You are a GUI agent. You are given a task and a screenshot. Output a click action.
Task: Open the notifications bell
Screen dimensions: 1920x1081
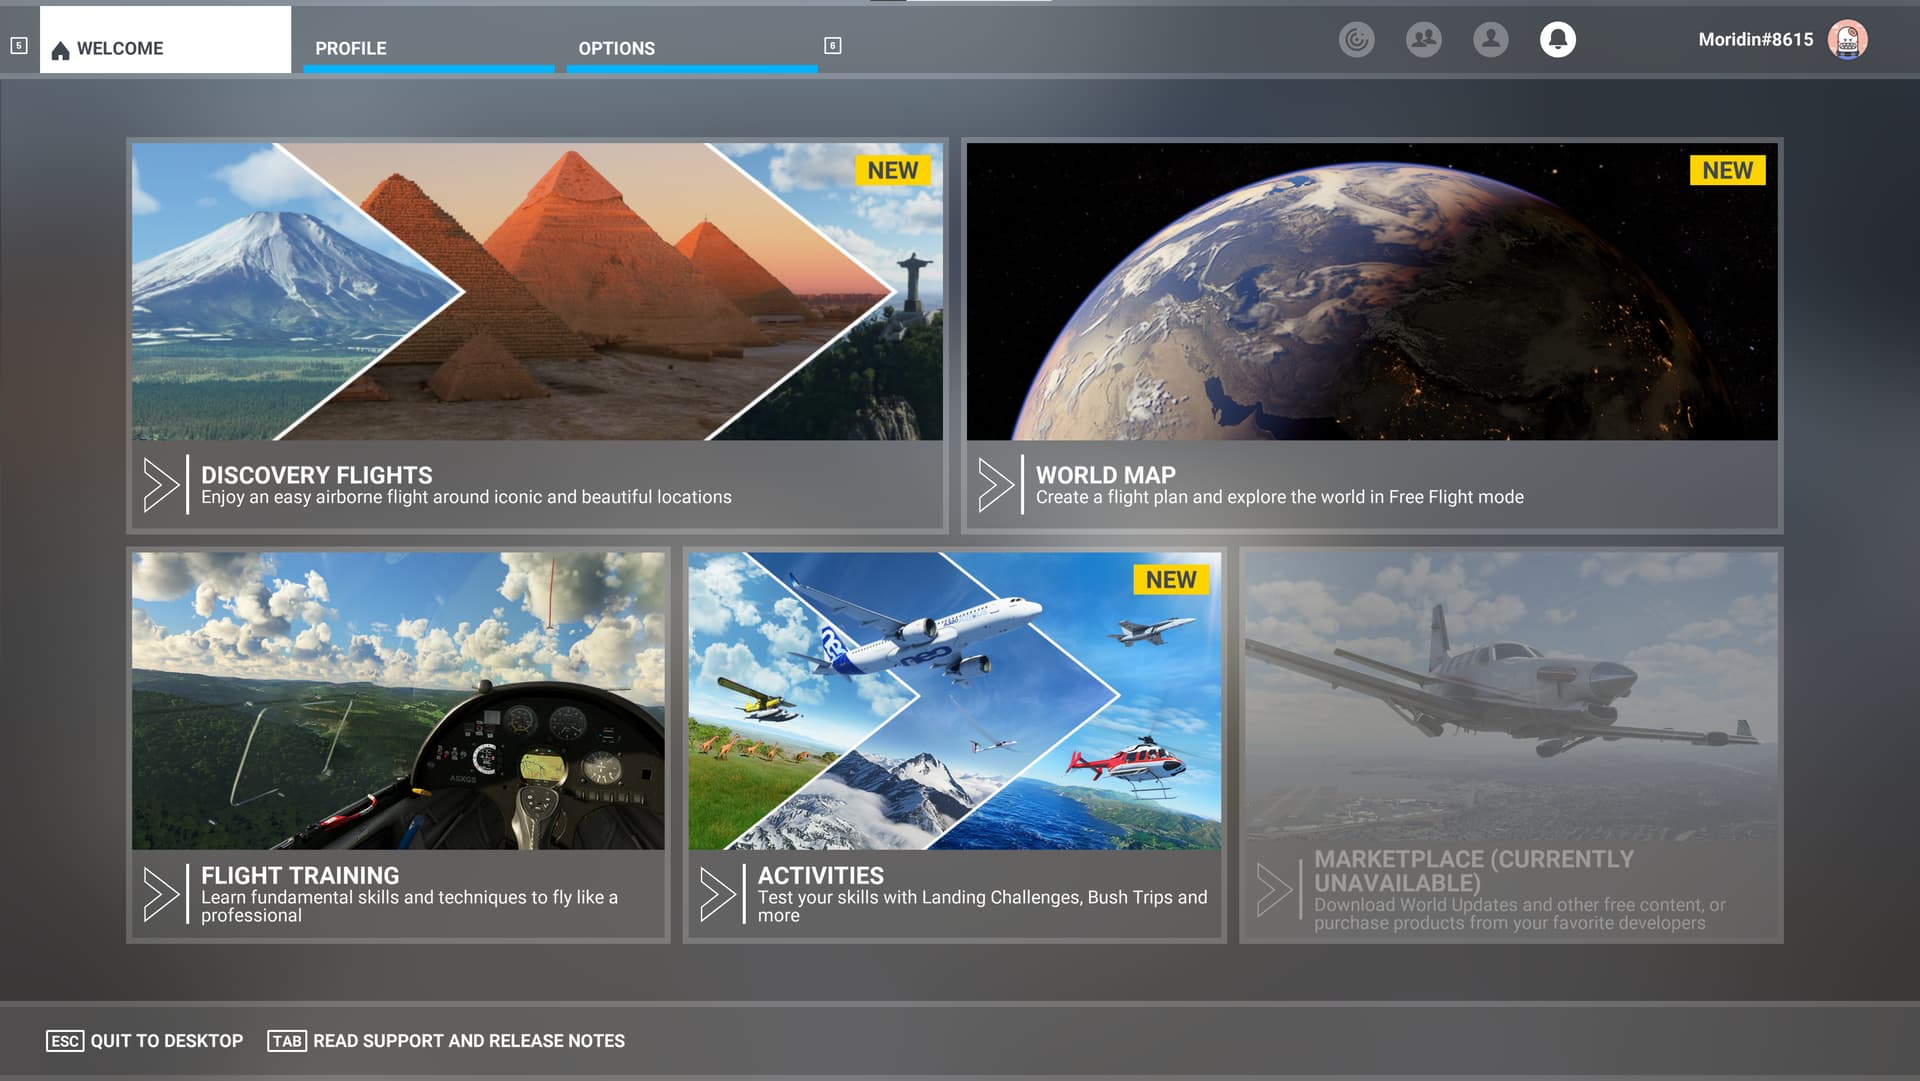click(x=1557, y=40)
